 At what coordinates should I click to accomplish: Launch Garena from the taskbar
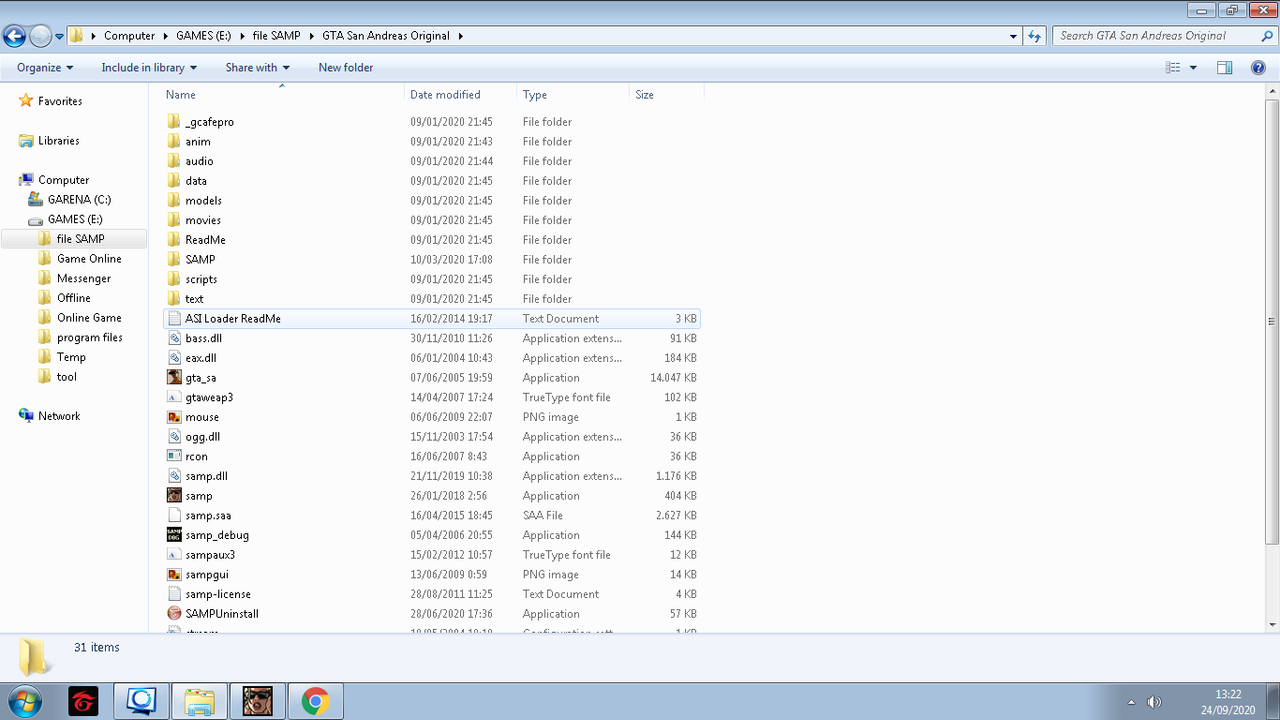pyautogui.click(x=83, y=701)
